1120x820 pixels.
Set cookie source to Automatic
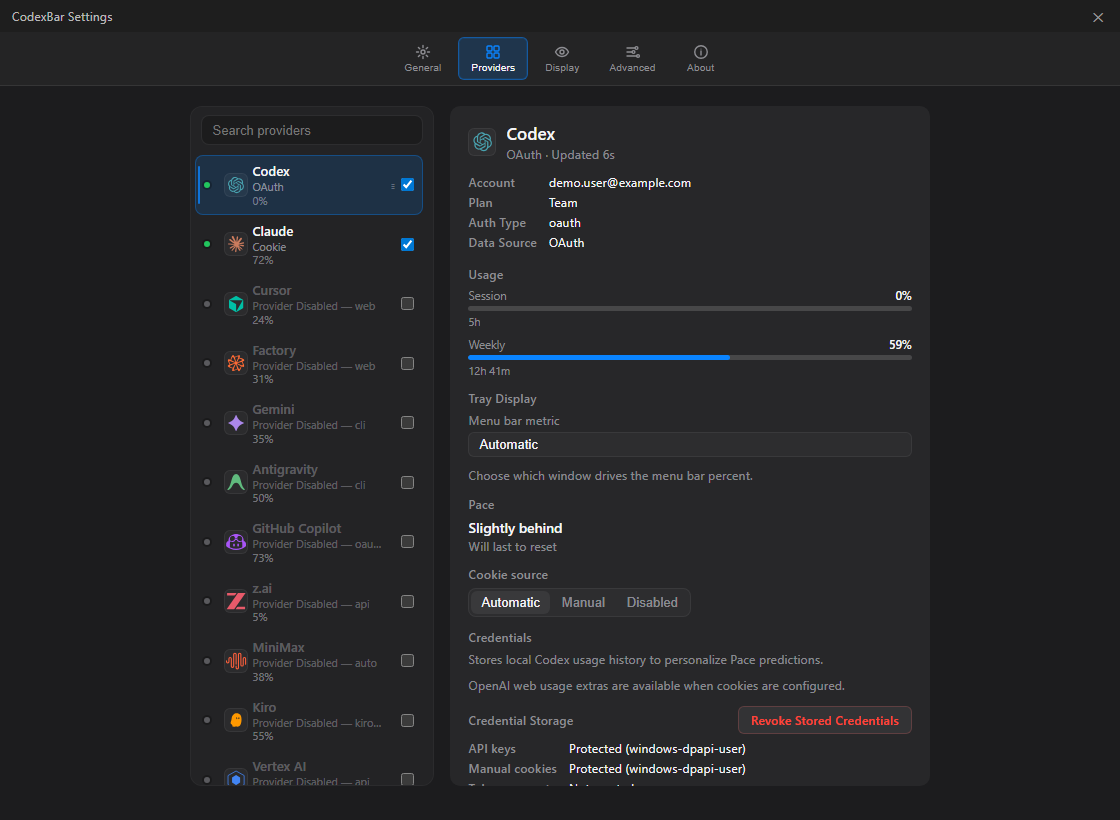(510, 602)
